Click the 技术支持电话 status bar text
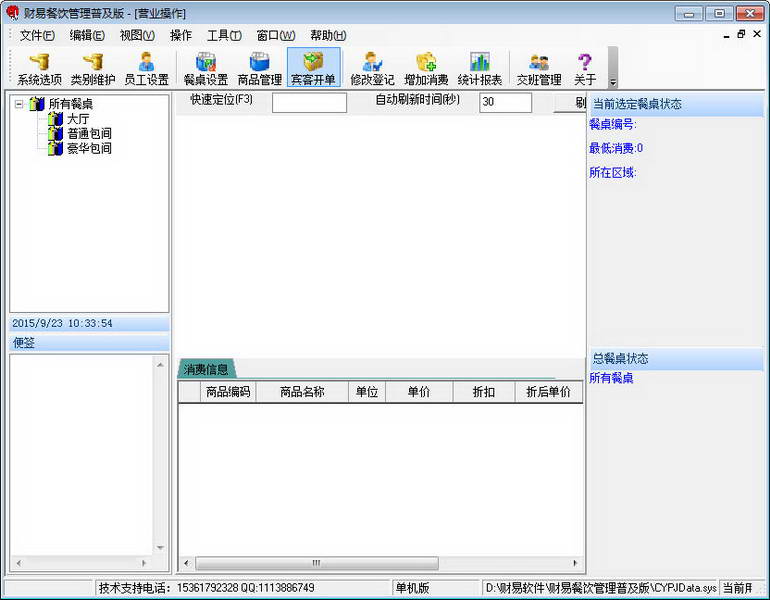Viewport: 770px width, 600px height. coord(206,588)
